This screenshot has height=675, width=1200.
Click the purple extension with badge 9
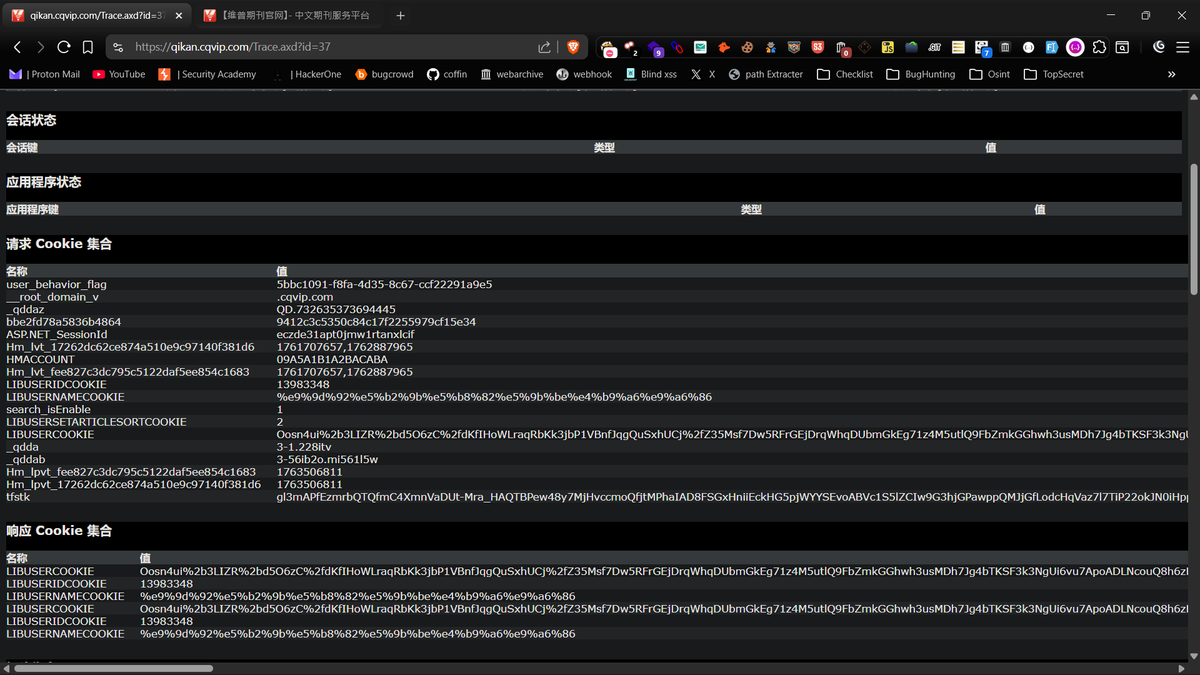tap(655, 47)
